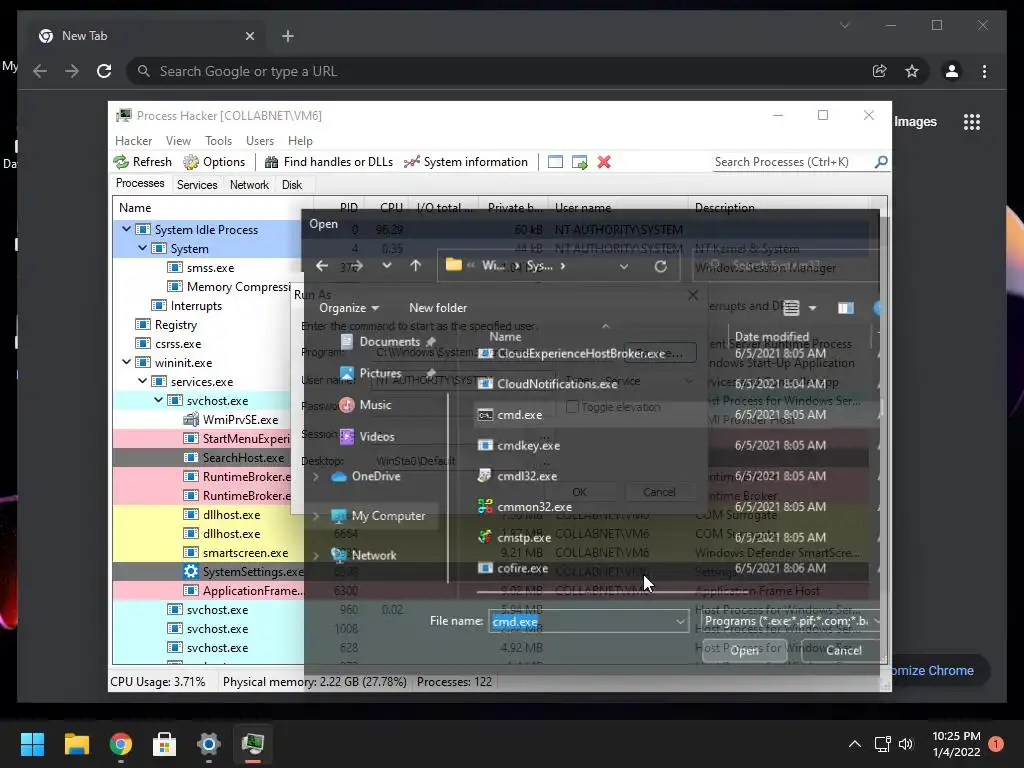Open File Explorer from the taskbar

76,744
